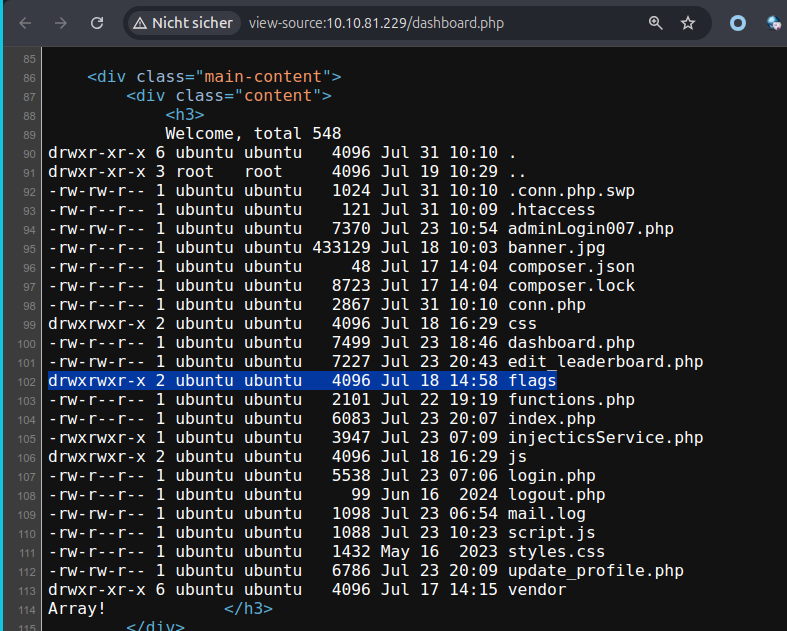The image size is (787, 631).
Task: Click the 'Welcome, total 548' text
Action: click(x=253, y=134)
